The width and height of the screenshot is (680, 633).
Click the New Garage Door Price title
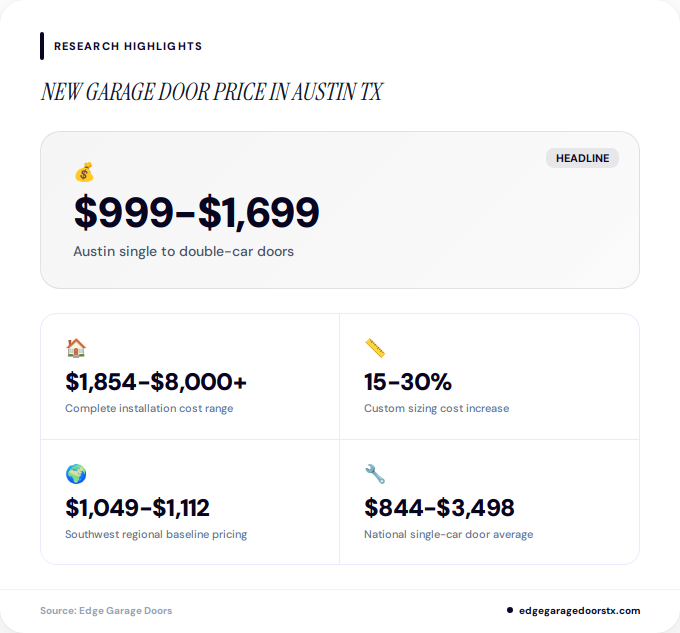(x=211, y=92)
